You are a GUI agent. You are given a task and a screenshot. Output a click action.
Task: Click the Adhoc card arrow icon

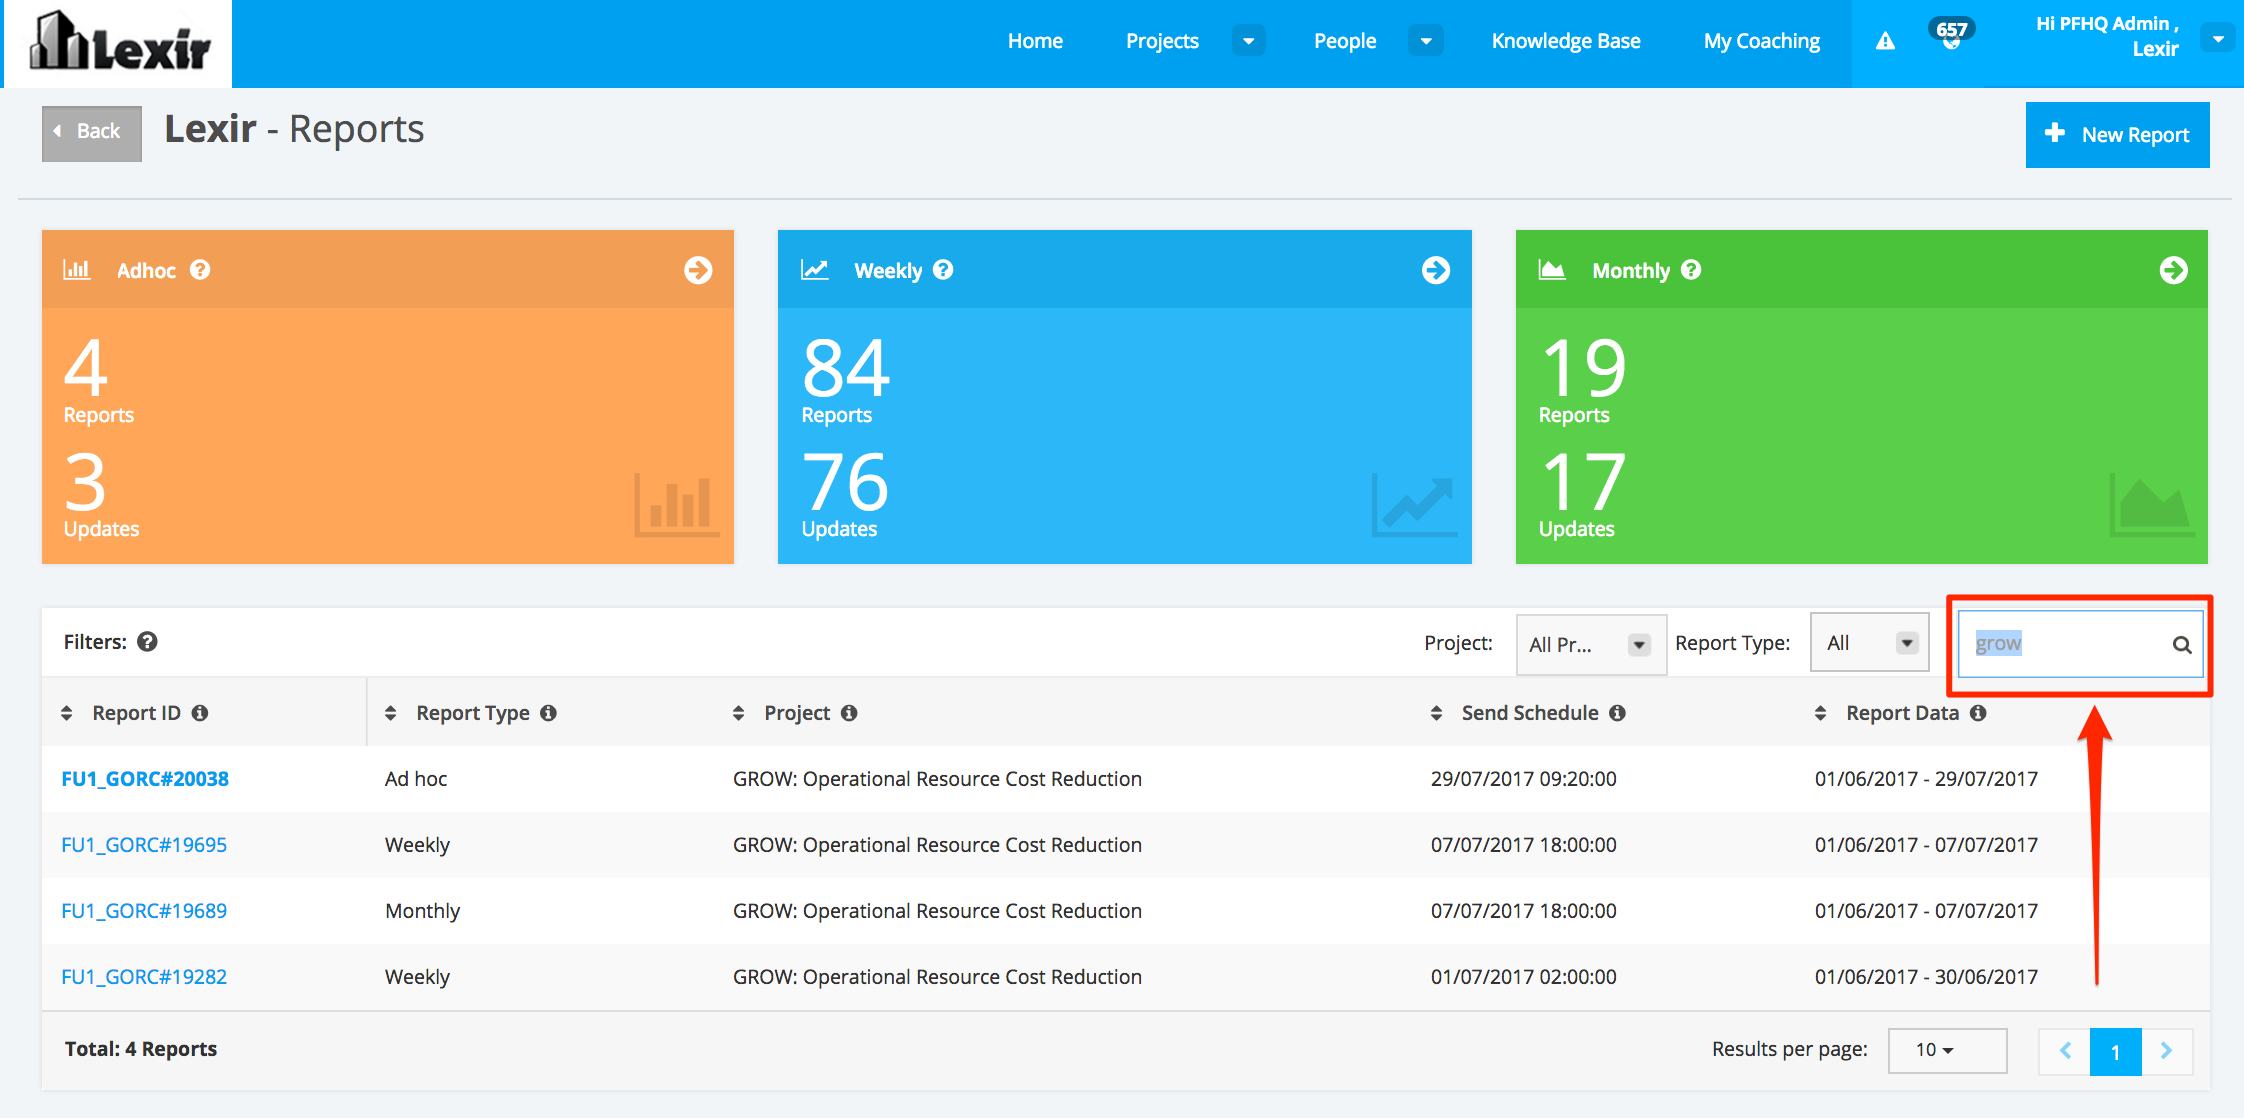(698, 270)
